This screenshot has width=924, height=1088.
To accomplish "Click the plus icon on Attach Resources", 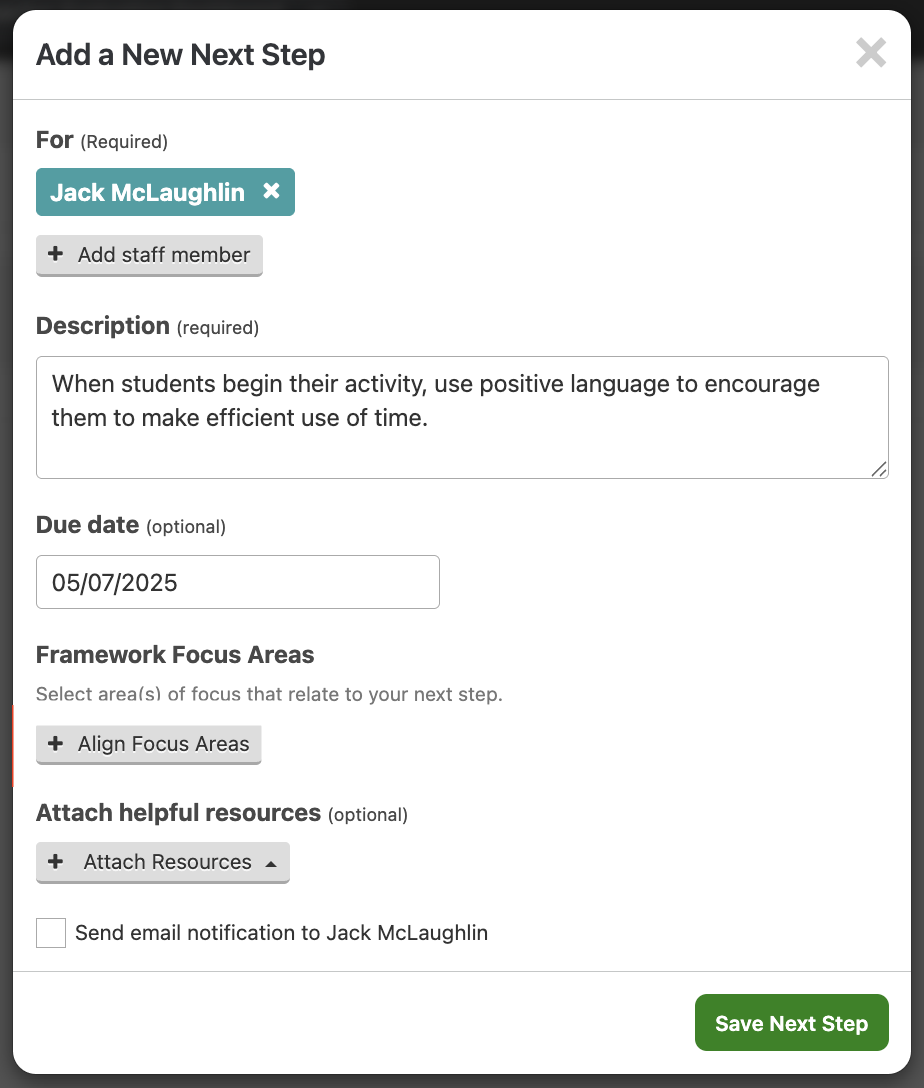I will (x=55, y=861).
